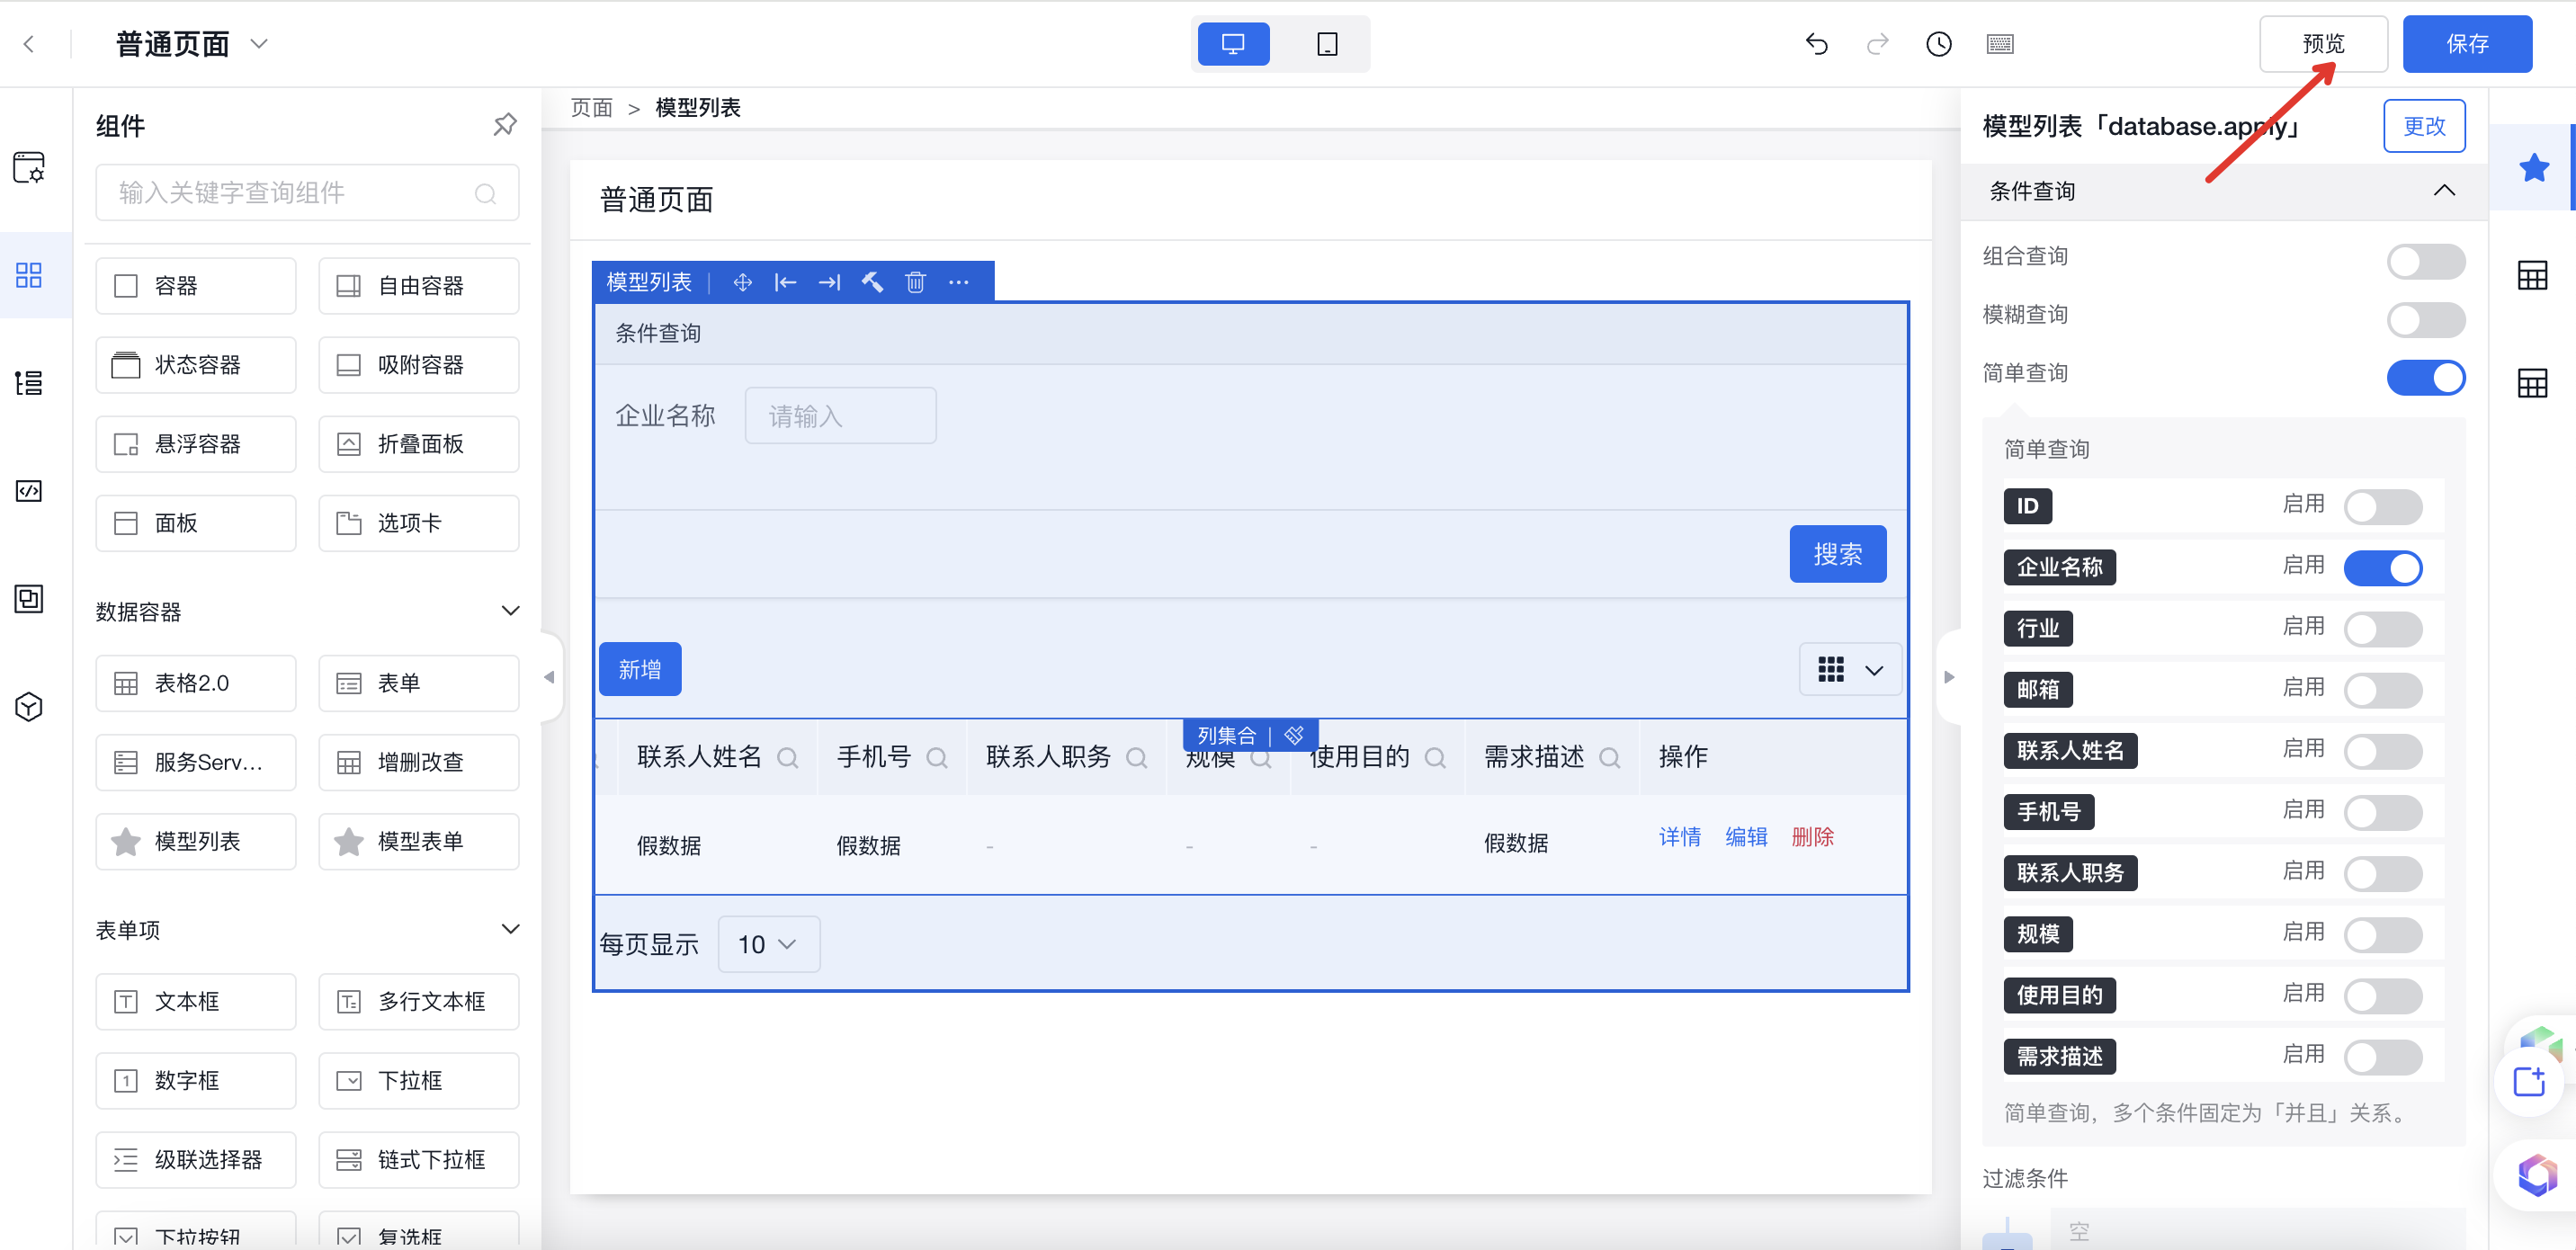Click the 预览 button

coord(2323,44)
